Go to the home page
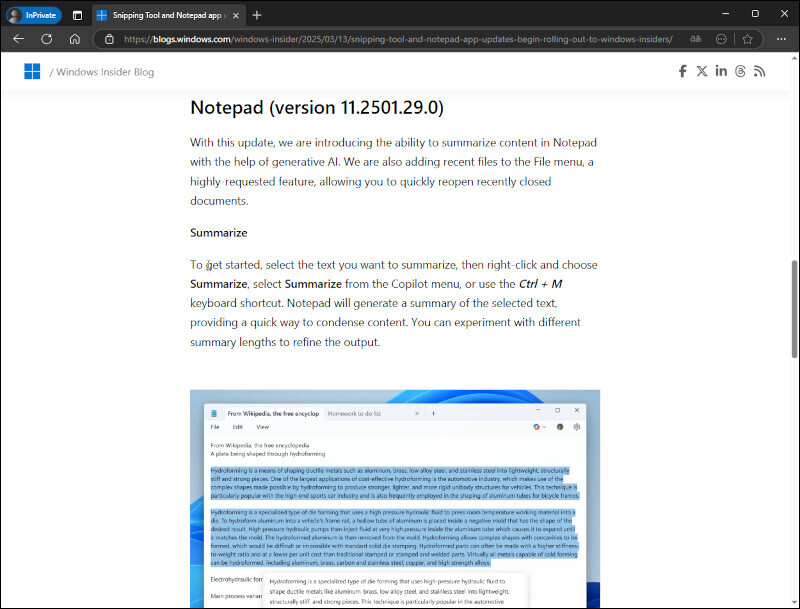Image resolution: width=800 pixels, height=609 pixels. pos(74,39)
